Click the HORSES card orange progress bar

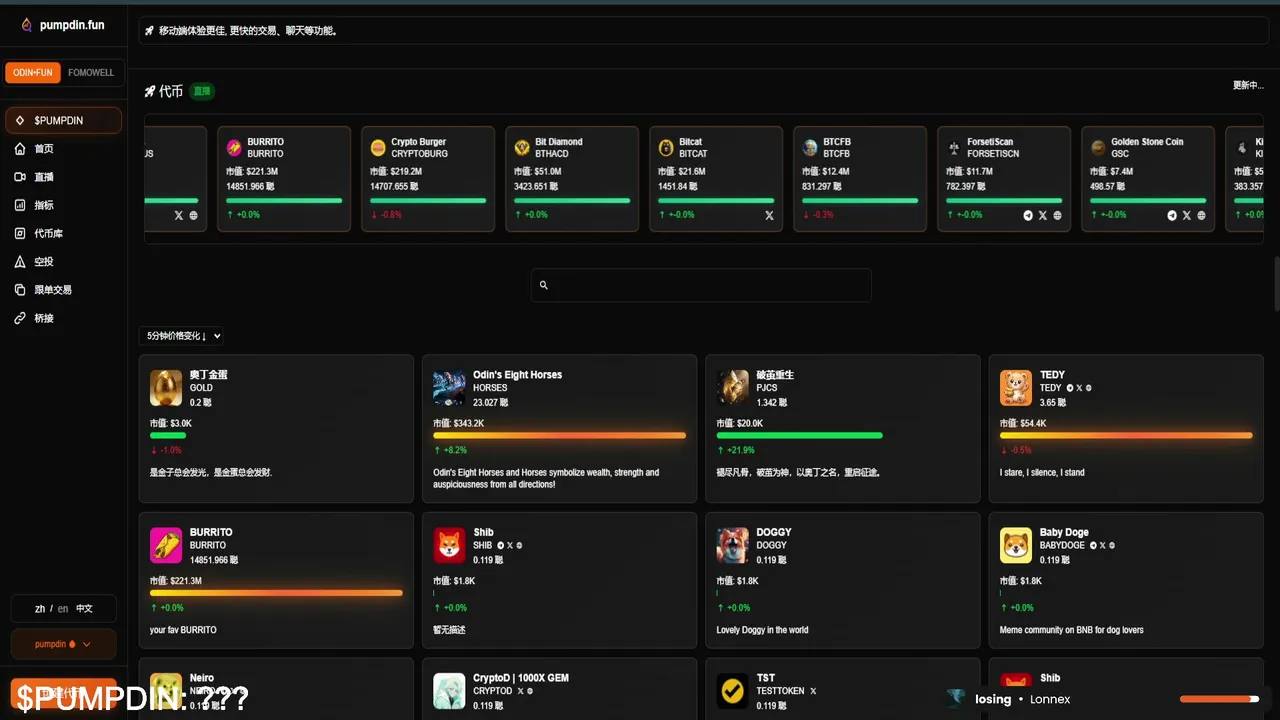[559, 435]
